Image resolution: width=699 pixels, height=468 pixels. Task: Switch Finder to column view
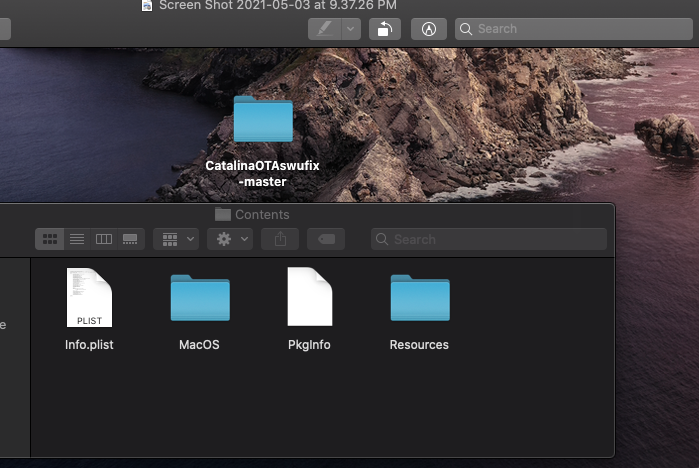(103, 239)
